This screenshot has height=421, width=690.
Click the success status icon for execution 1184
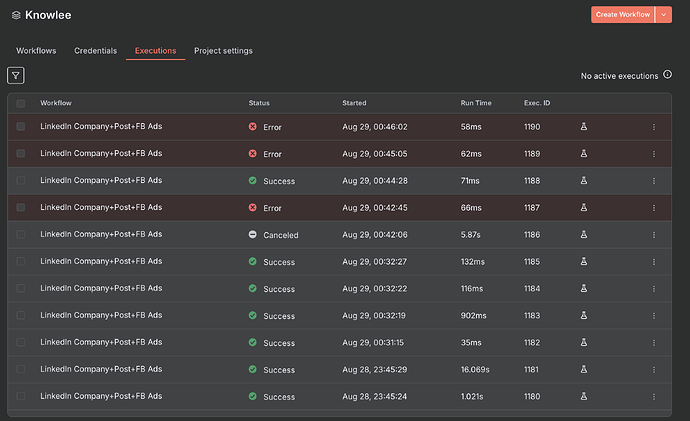[253, 288]
